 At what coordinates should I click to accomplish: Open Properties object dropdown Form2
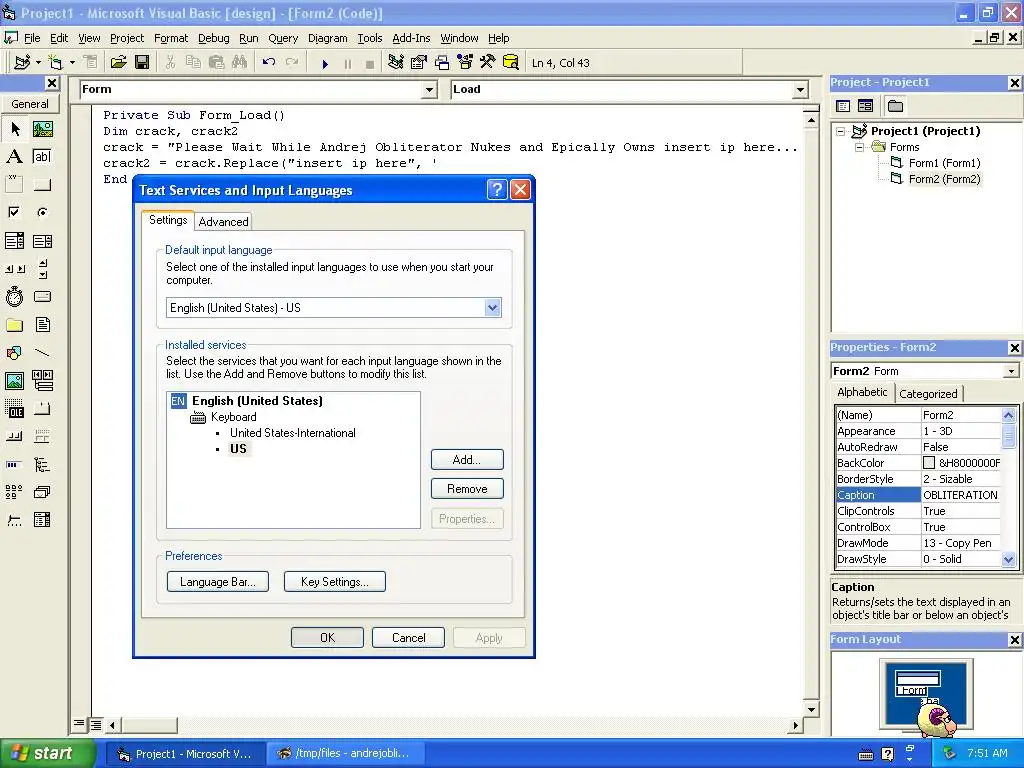pos(1011,371)
